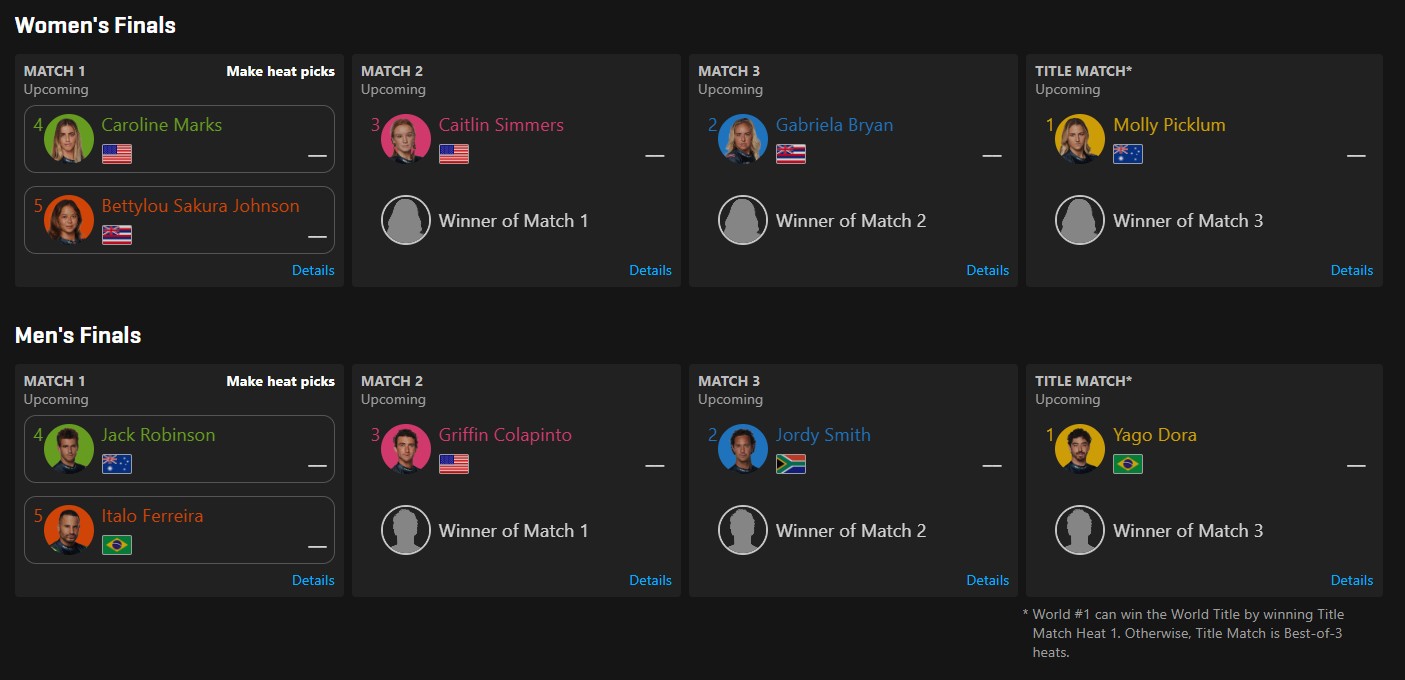
Task: Make heat picks for Women's Match 1
Action: tap(280, 71)
